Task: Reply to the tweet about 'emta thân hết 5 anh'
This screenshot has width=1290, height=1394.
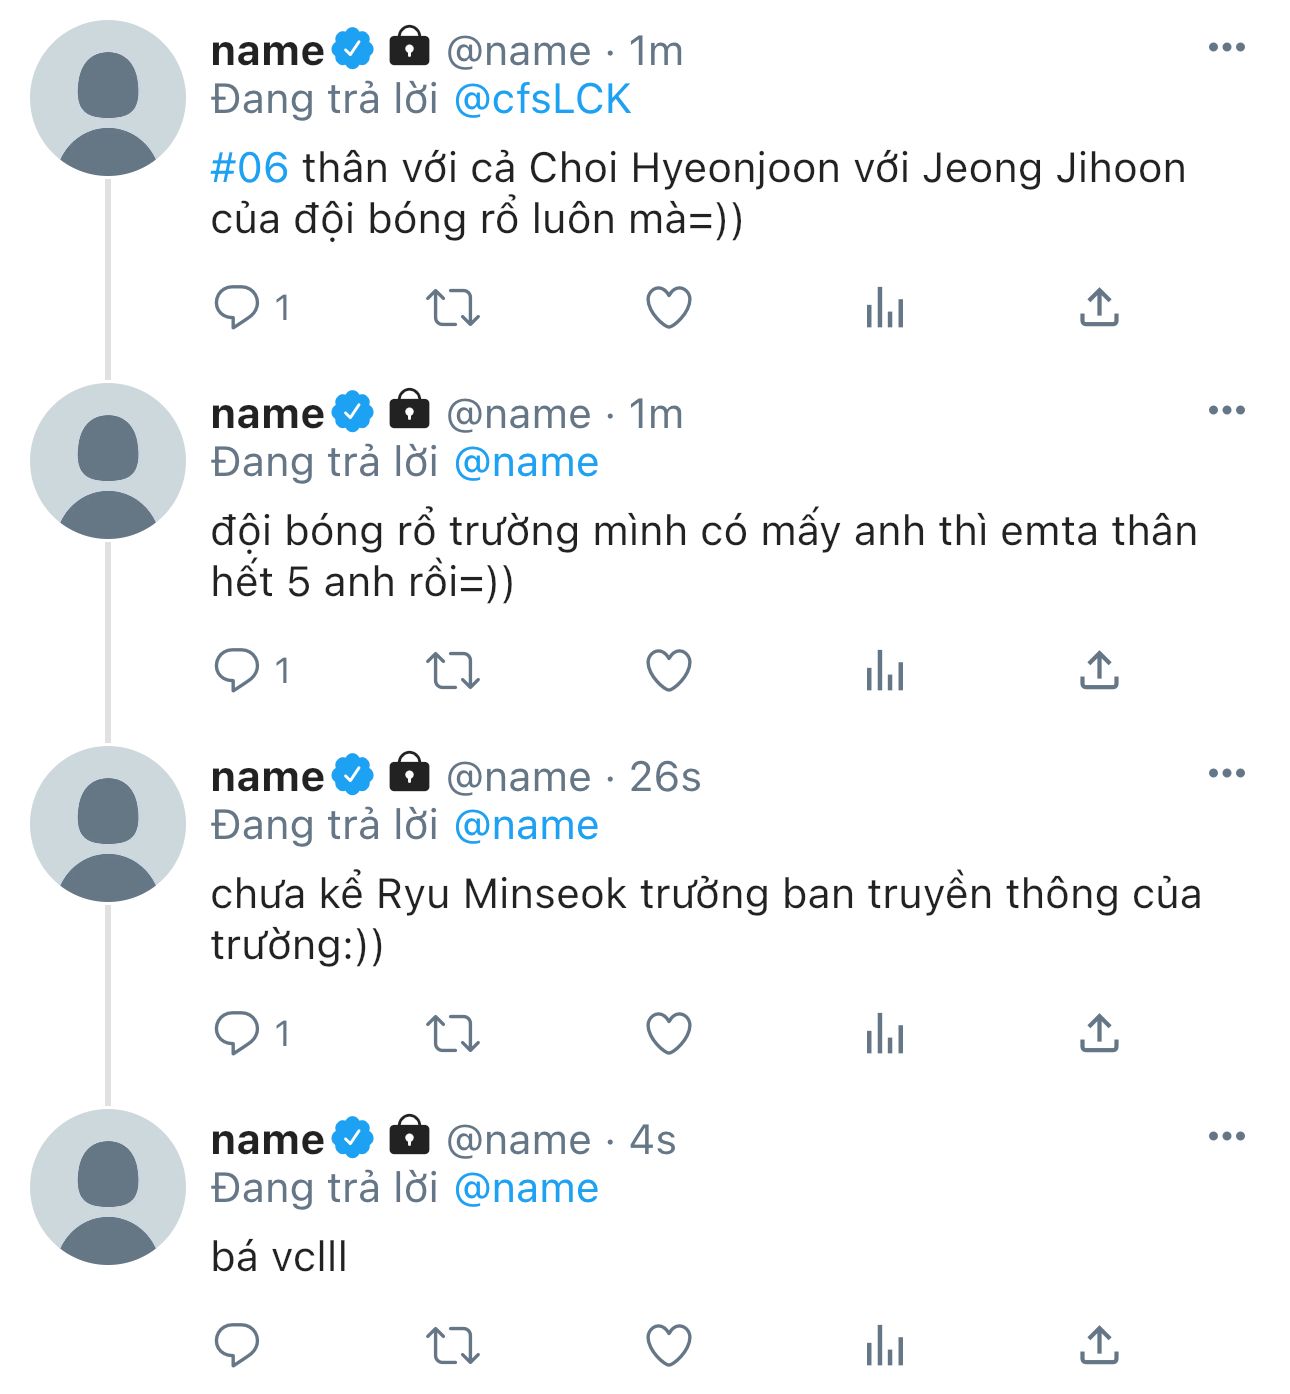Action: (x=237, y=670)
